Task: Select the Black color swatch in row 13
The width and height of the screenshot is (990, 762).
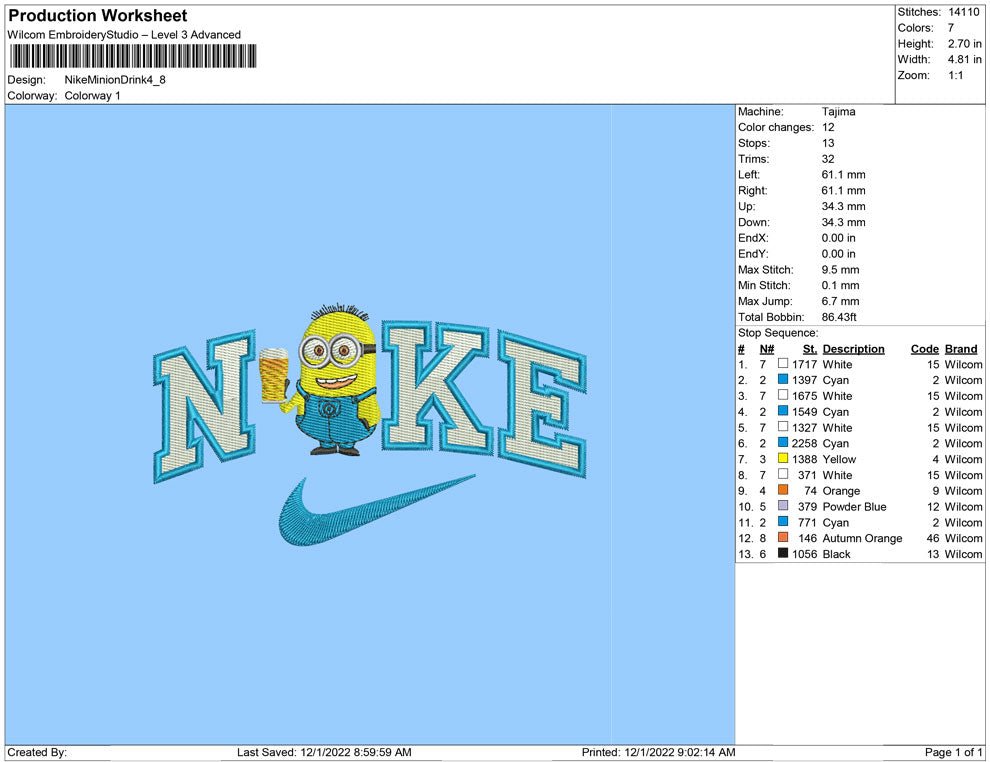Action: [783, 554]
